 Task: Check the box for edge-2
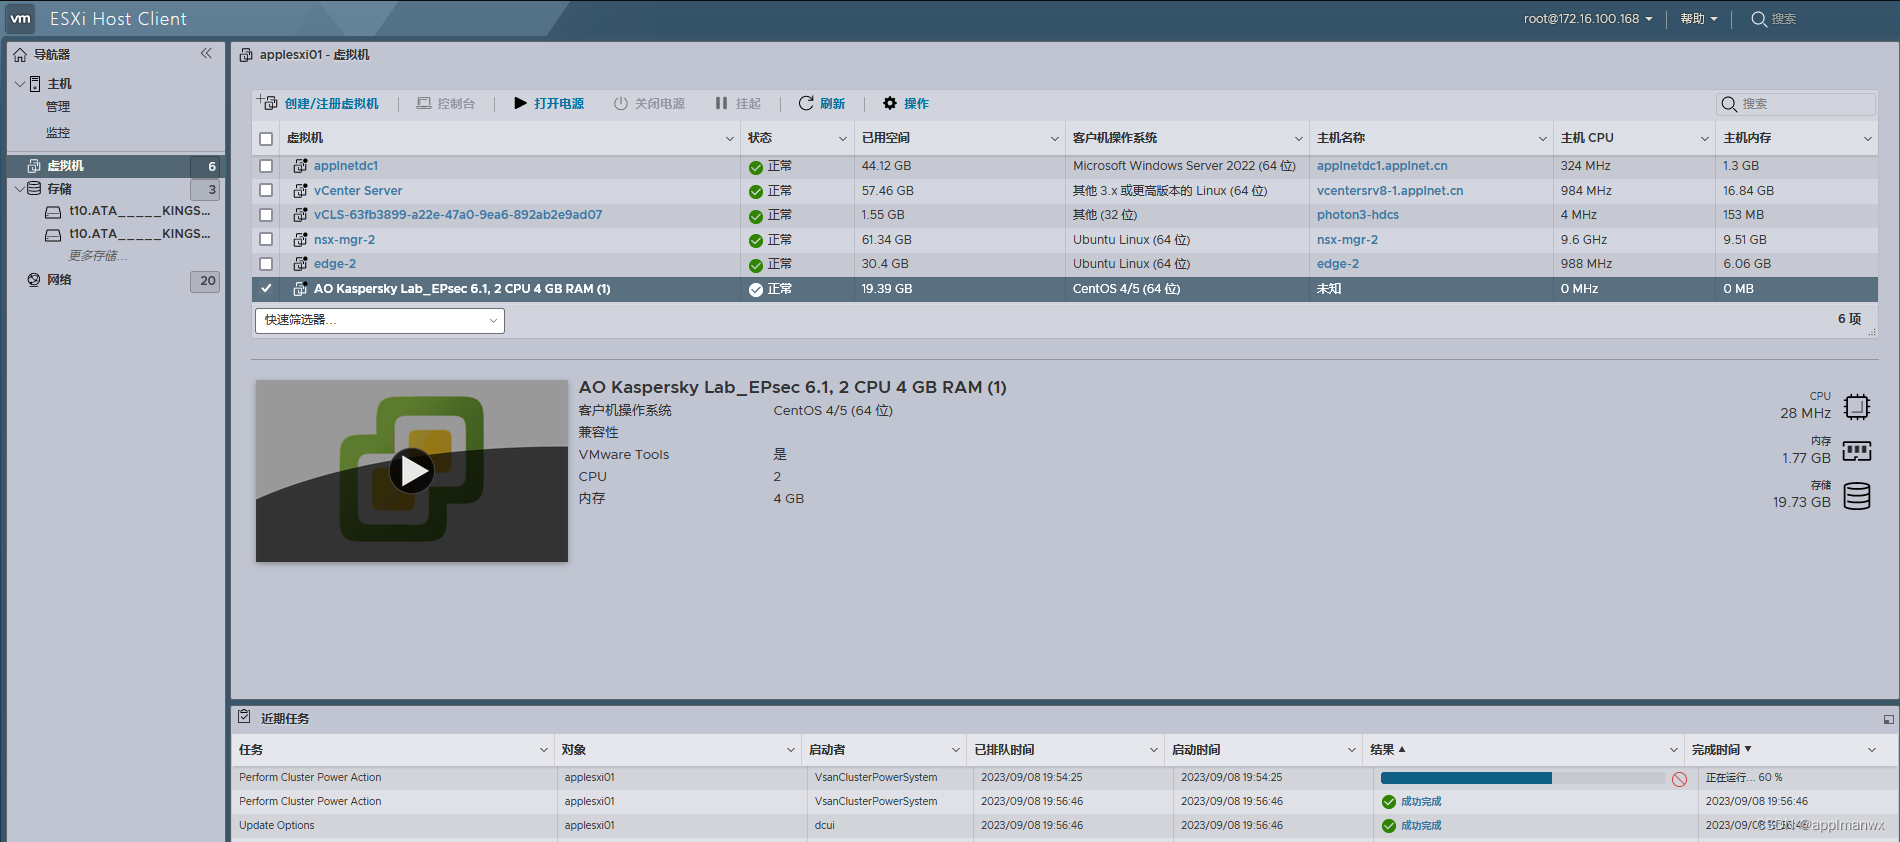pyautogui.click(x=266, y=264)
